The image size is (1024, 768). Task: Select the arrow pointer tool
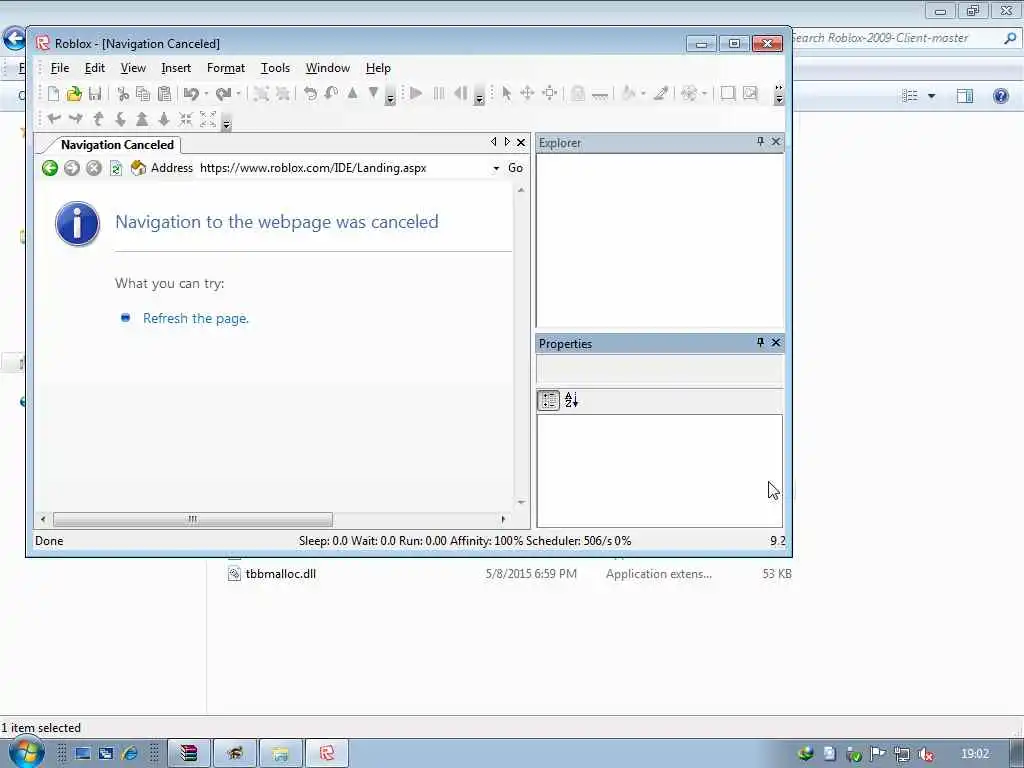click(506, 93)
